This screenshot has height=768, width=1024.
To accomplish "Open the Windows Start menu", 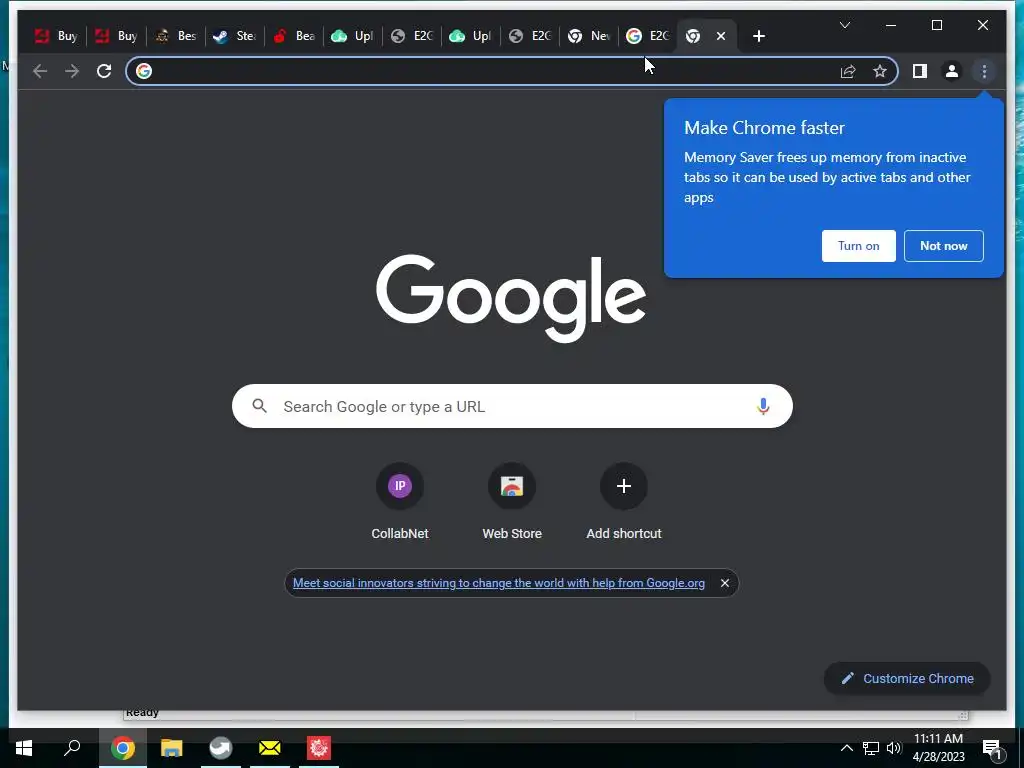I will 24,748.
